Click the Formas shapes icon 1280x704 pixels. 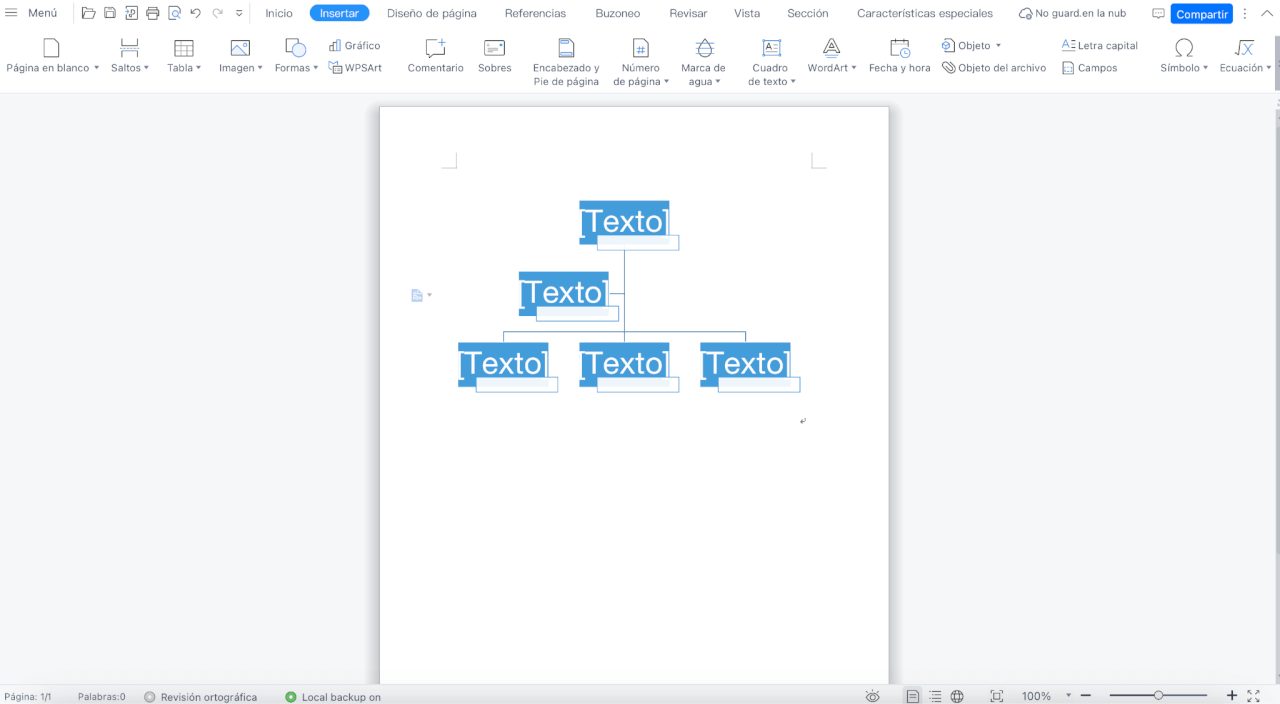(x=295, y=48)
